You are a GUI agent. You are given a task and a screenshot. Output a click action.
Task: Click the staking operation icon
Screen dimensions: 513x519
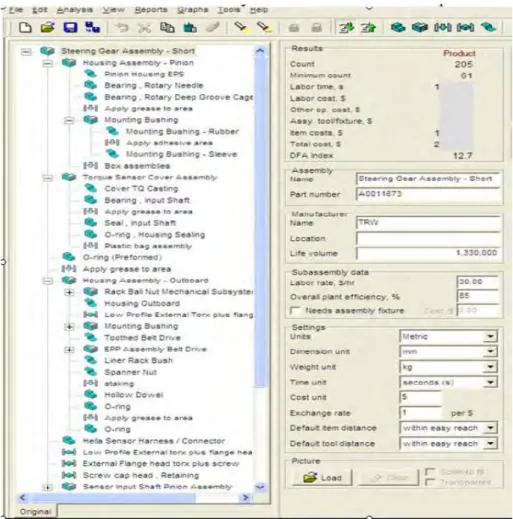click(90, 383)
